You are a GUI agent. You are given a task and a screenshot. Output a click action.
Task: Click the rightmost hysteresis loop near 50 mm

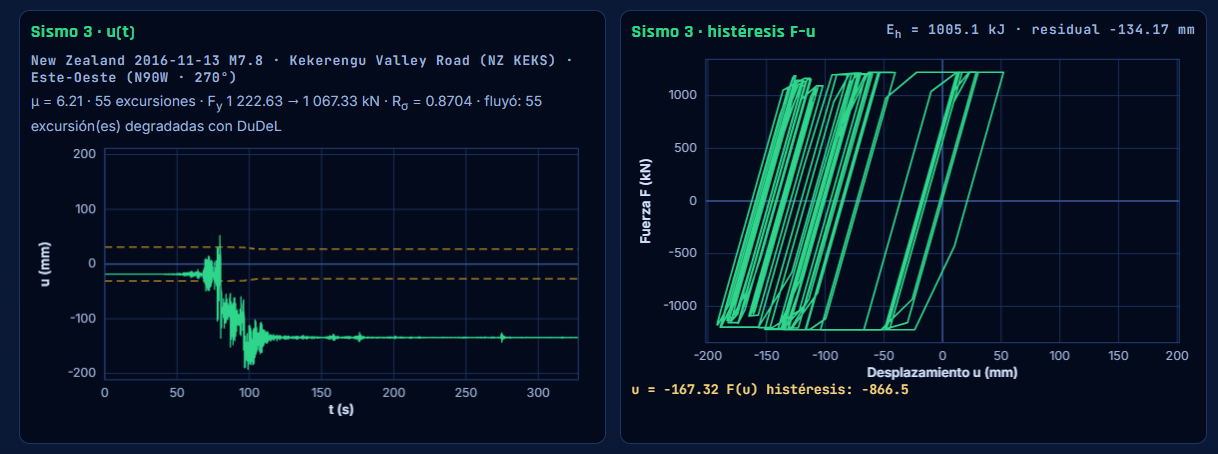pos(1002,73)
